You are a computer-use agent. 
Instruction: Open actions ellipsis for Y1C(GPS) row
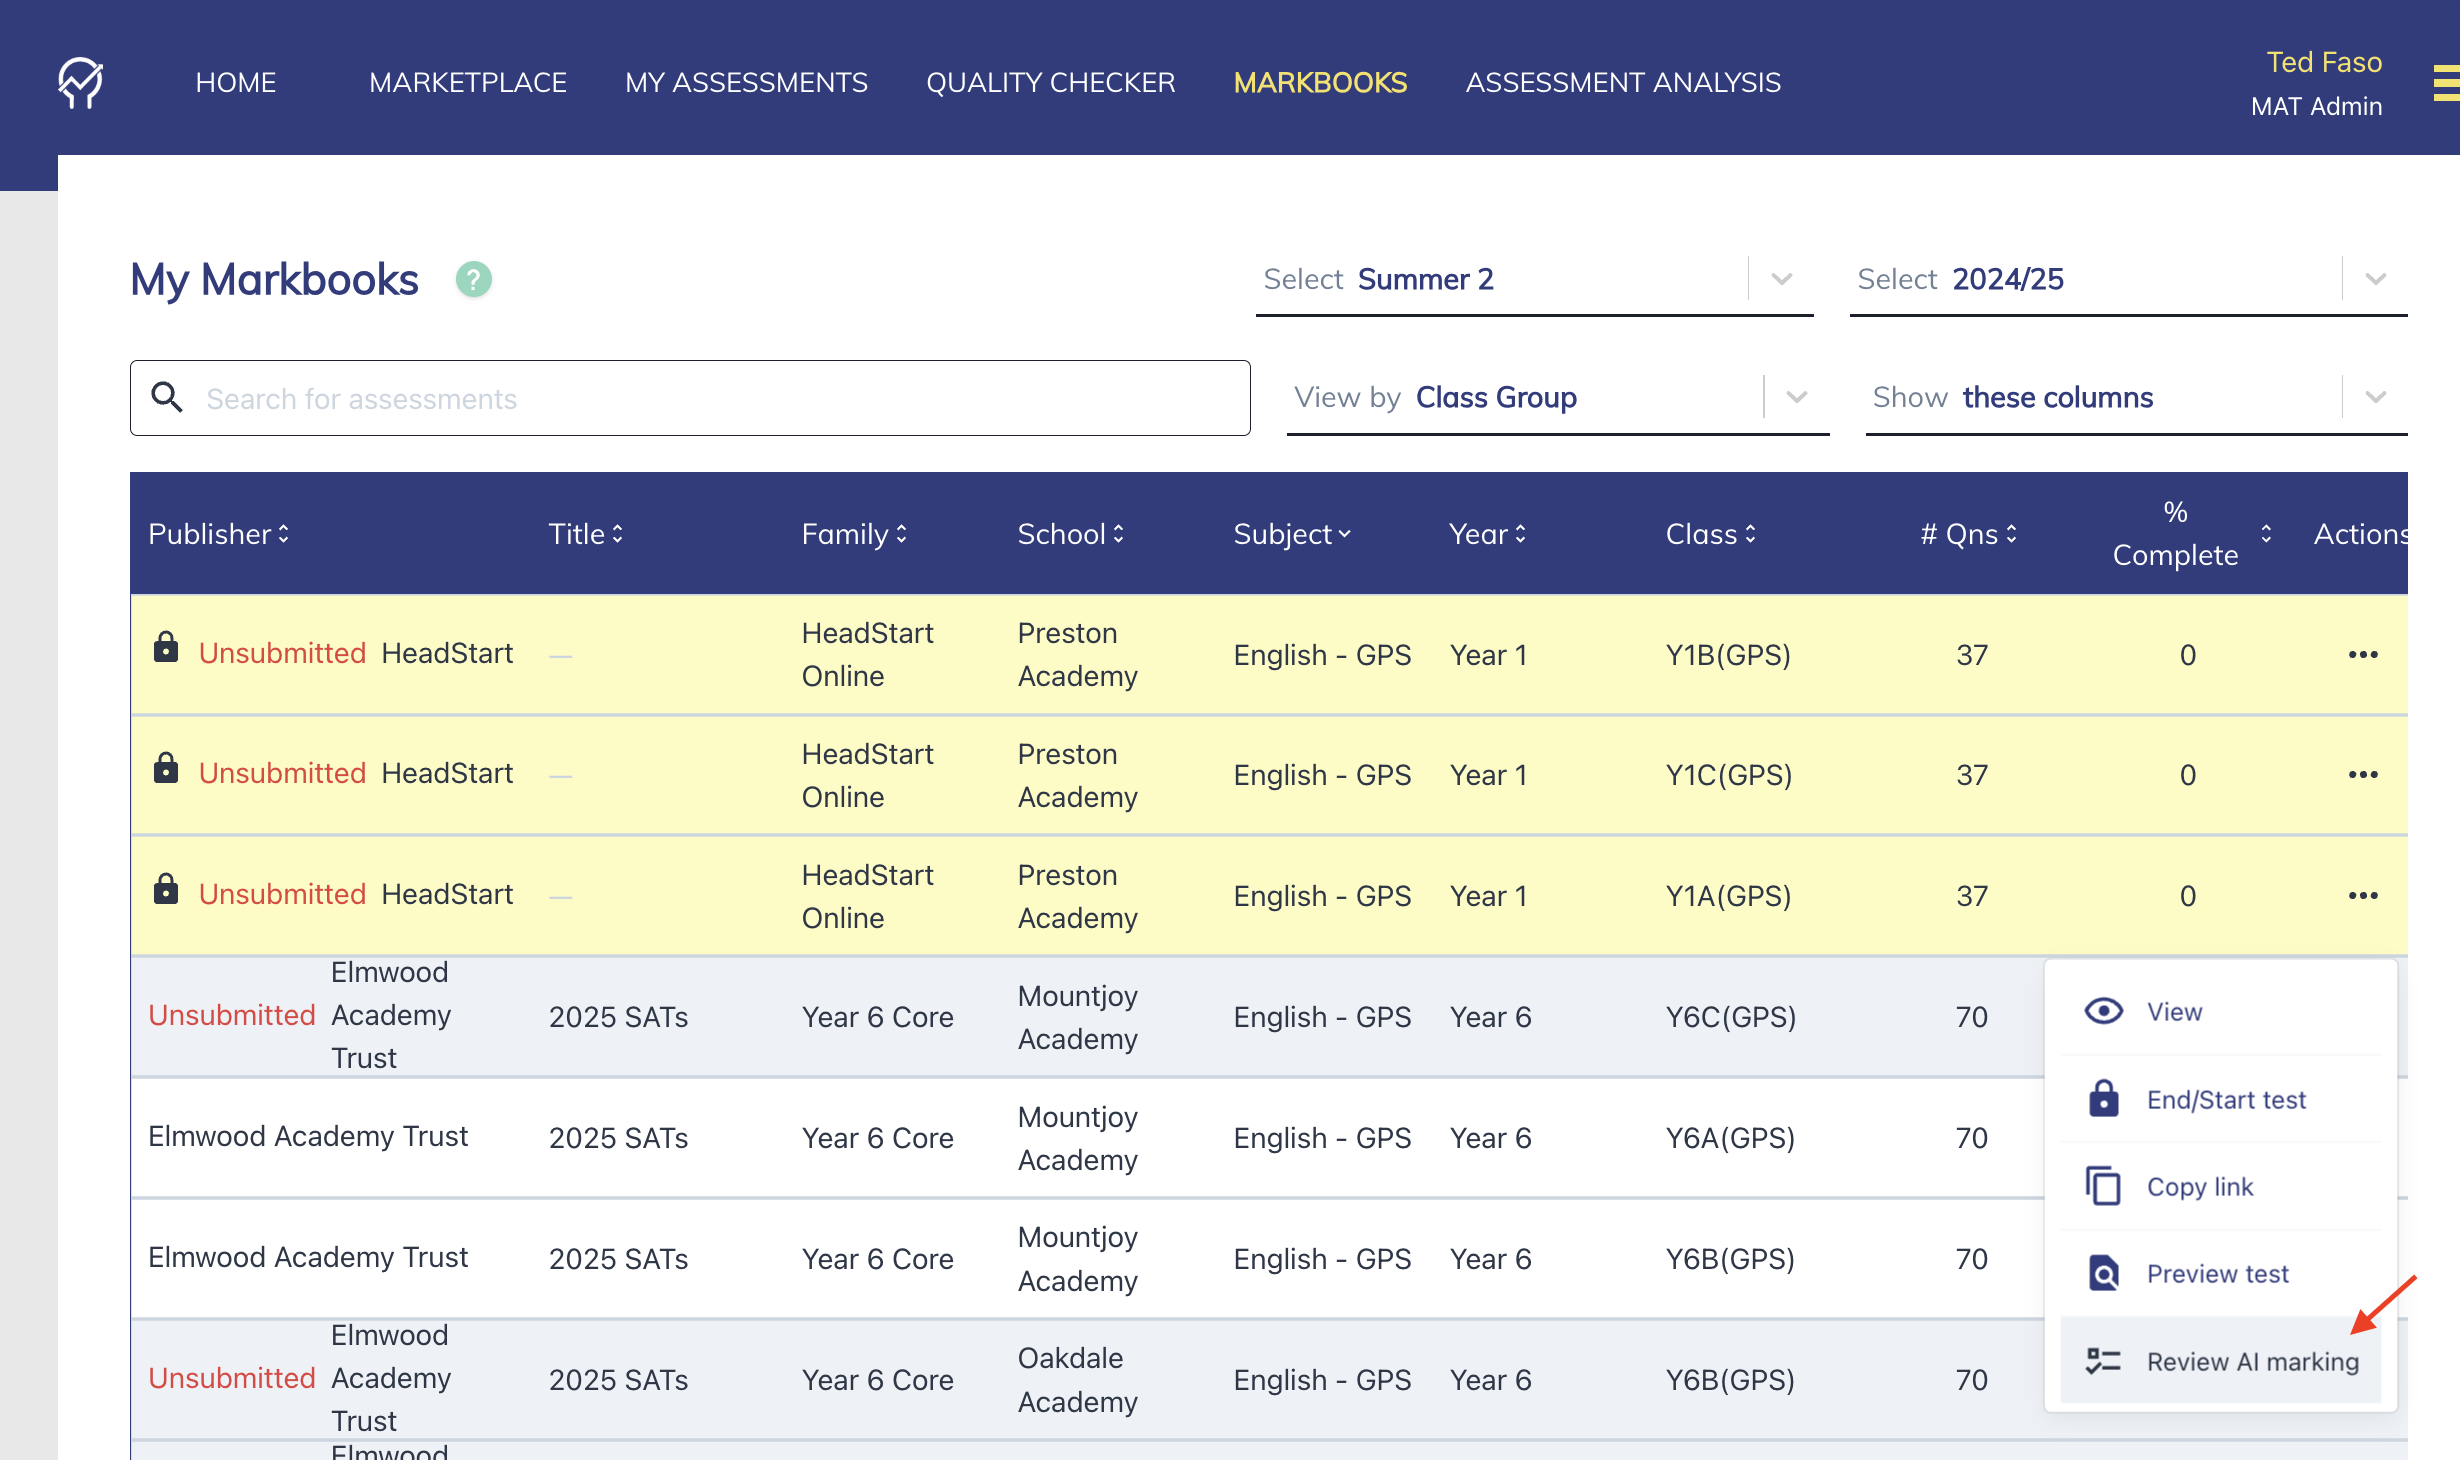2363,775
